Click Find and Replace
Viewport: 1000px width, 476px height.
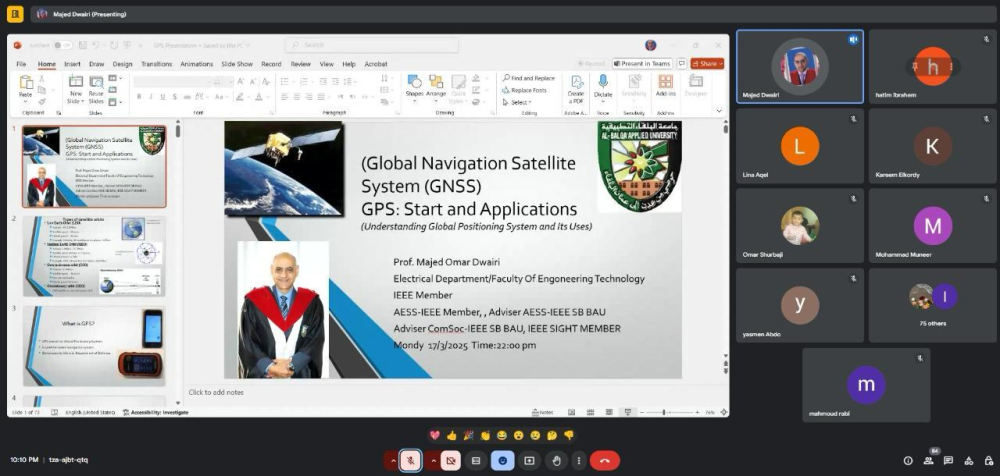(528, 78)
